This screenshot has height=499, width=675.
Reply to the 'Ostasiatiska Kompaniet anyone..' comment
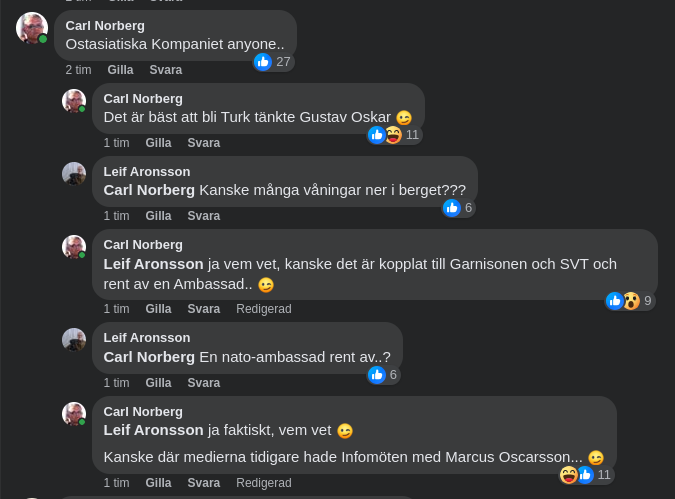pos(166,70)
